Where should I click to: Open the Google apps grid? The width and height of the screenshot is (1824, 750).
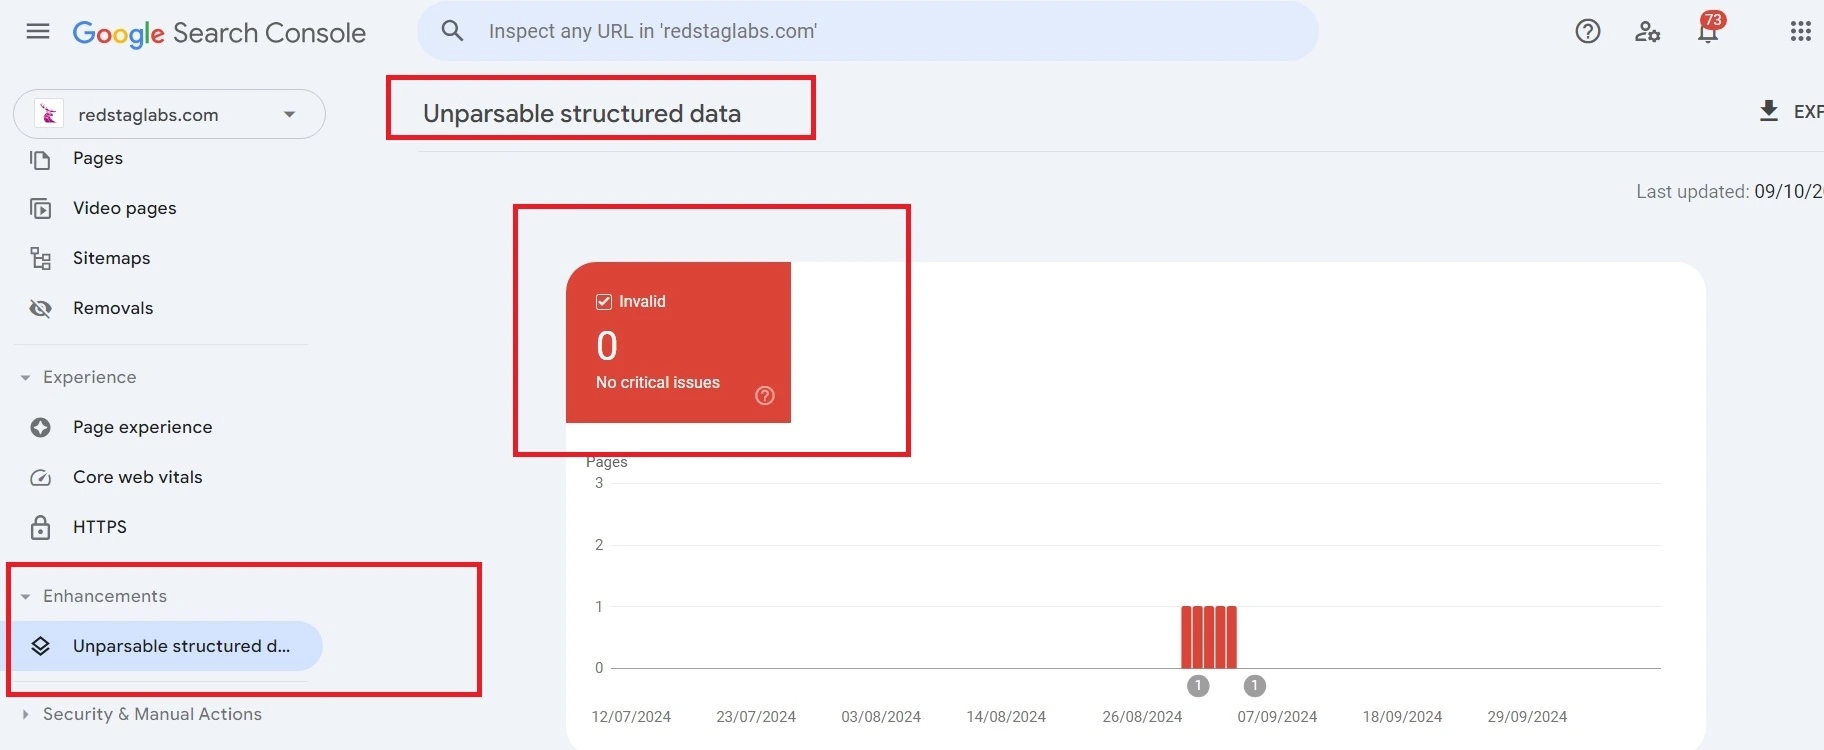point(1800,32)
